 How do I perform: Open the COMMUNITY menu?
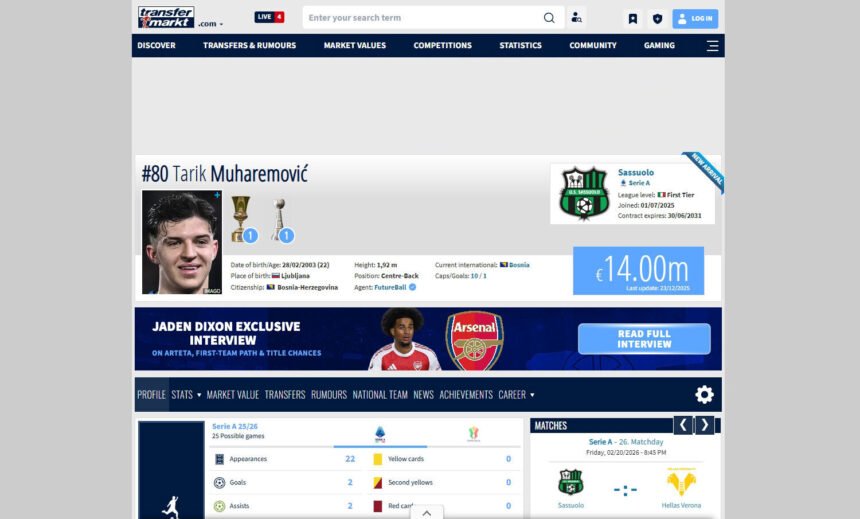[x=593, y=46]
